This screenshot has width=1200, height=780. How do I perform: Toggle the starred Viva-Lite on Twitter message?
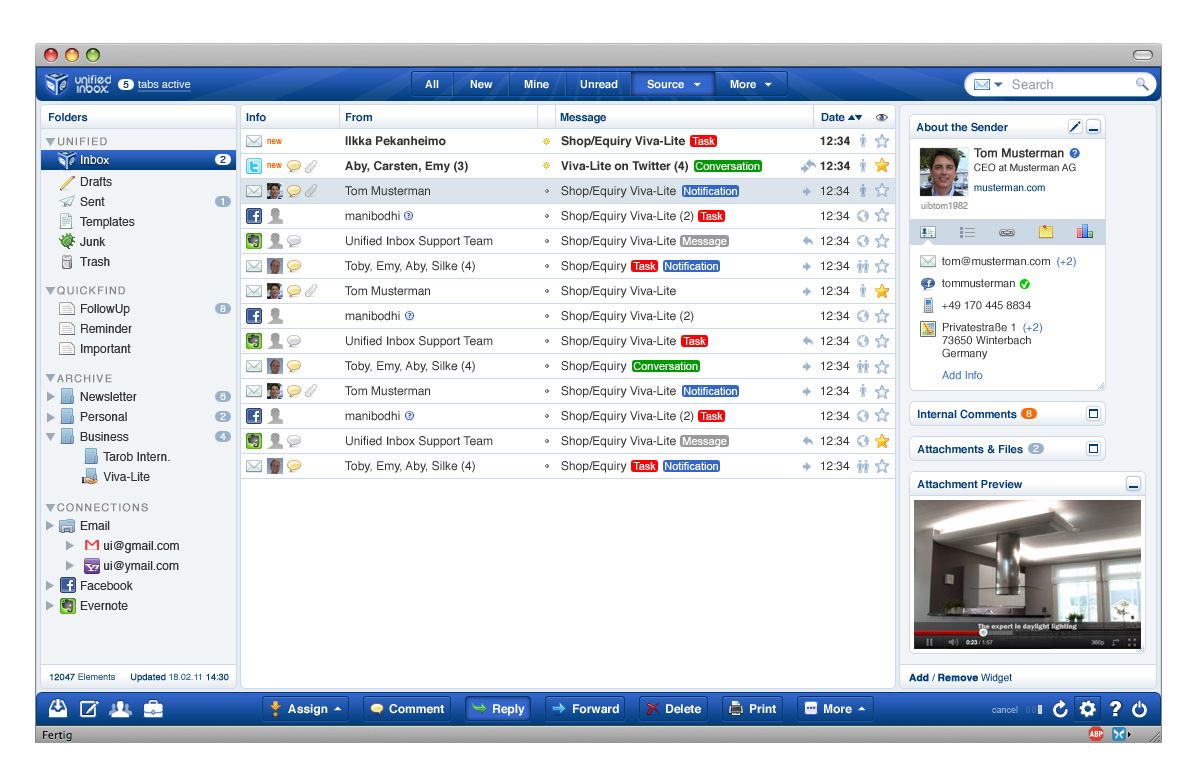882,165
